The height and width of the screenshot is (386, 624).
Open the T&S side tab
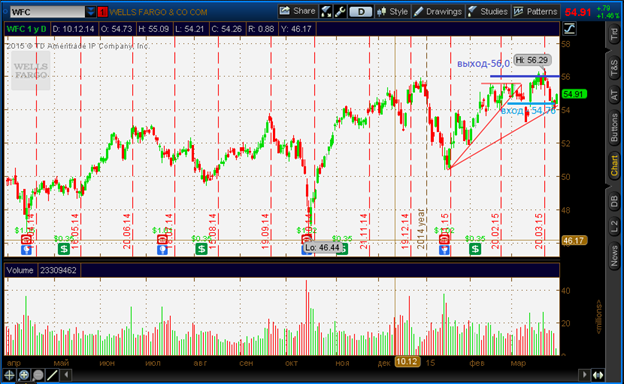[614, 68]
